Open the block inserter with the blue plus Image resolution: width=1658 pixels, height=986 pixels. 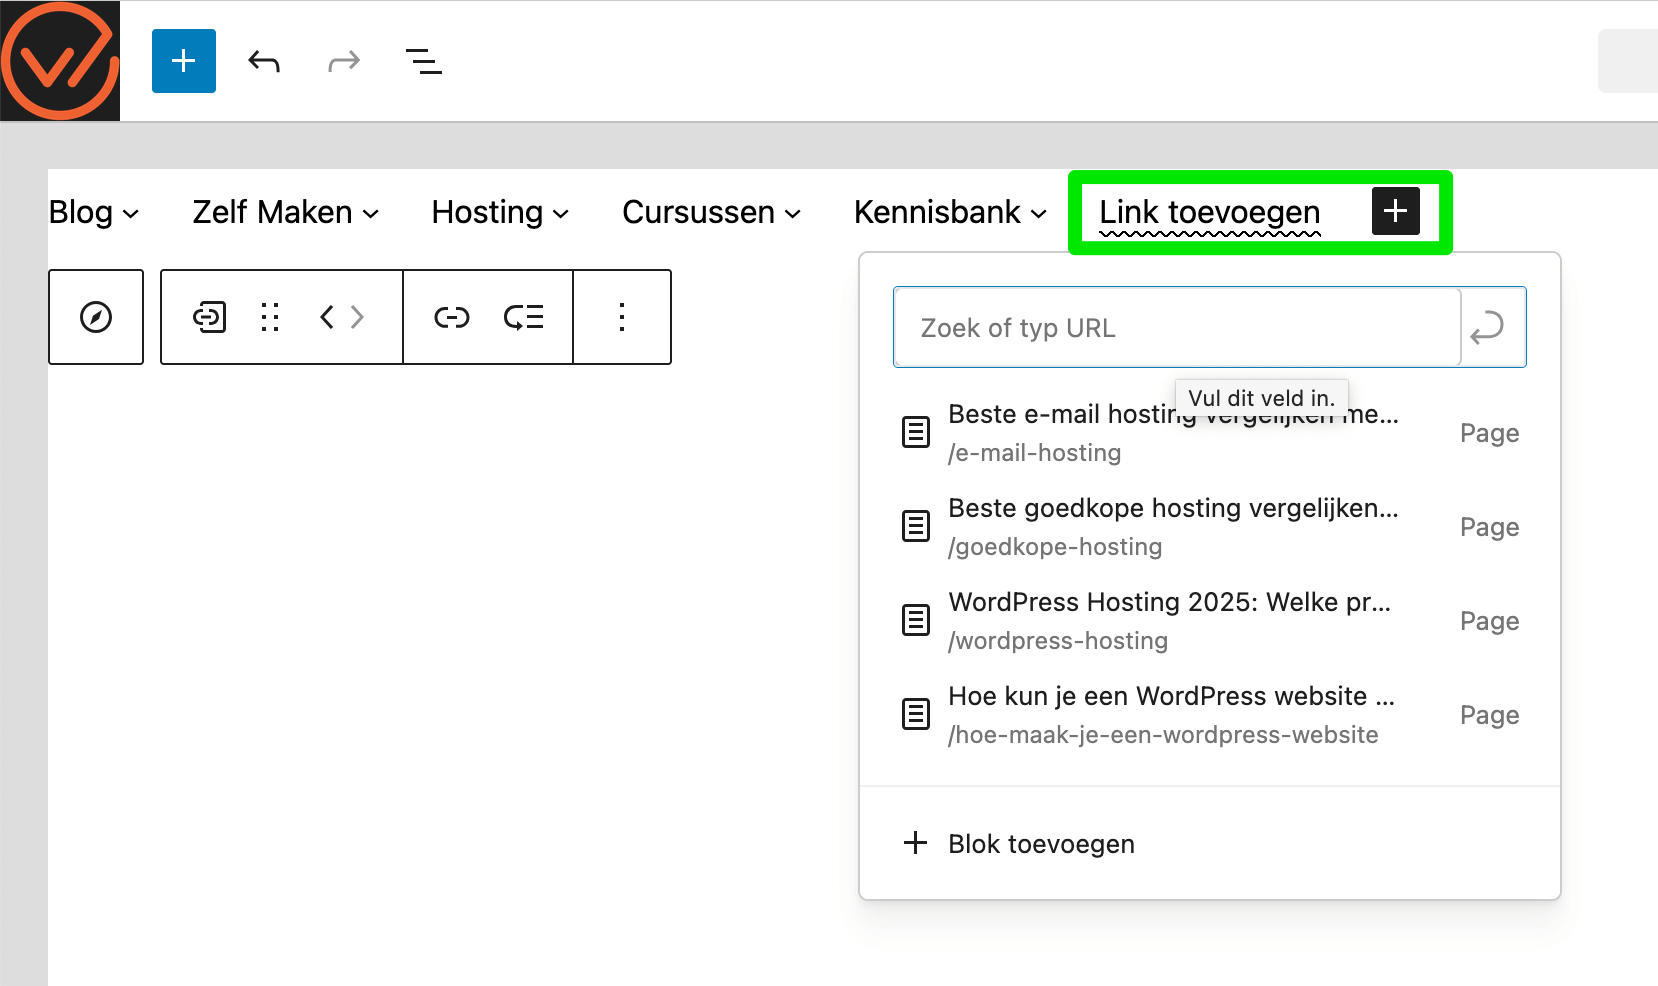tap(183, 60)
